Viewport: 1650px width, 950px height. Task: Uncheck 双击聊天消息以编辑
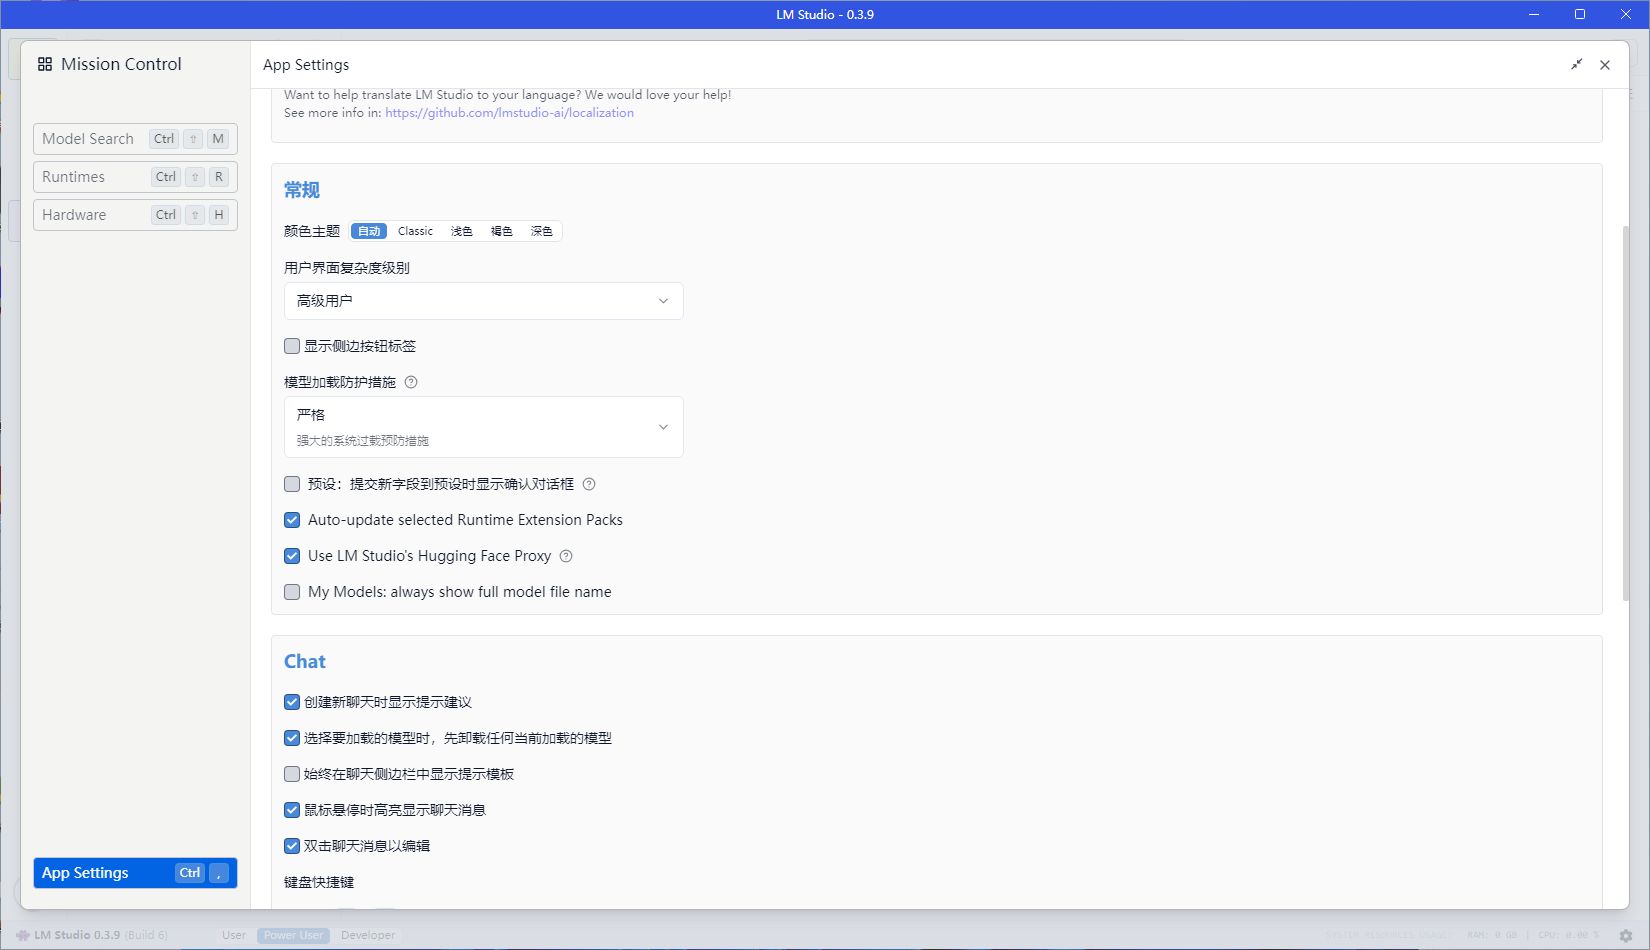pos(292,846)
